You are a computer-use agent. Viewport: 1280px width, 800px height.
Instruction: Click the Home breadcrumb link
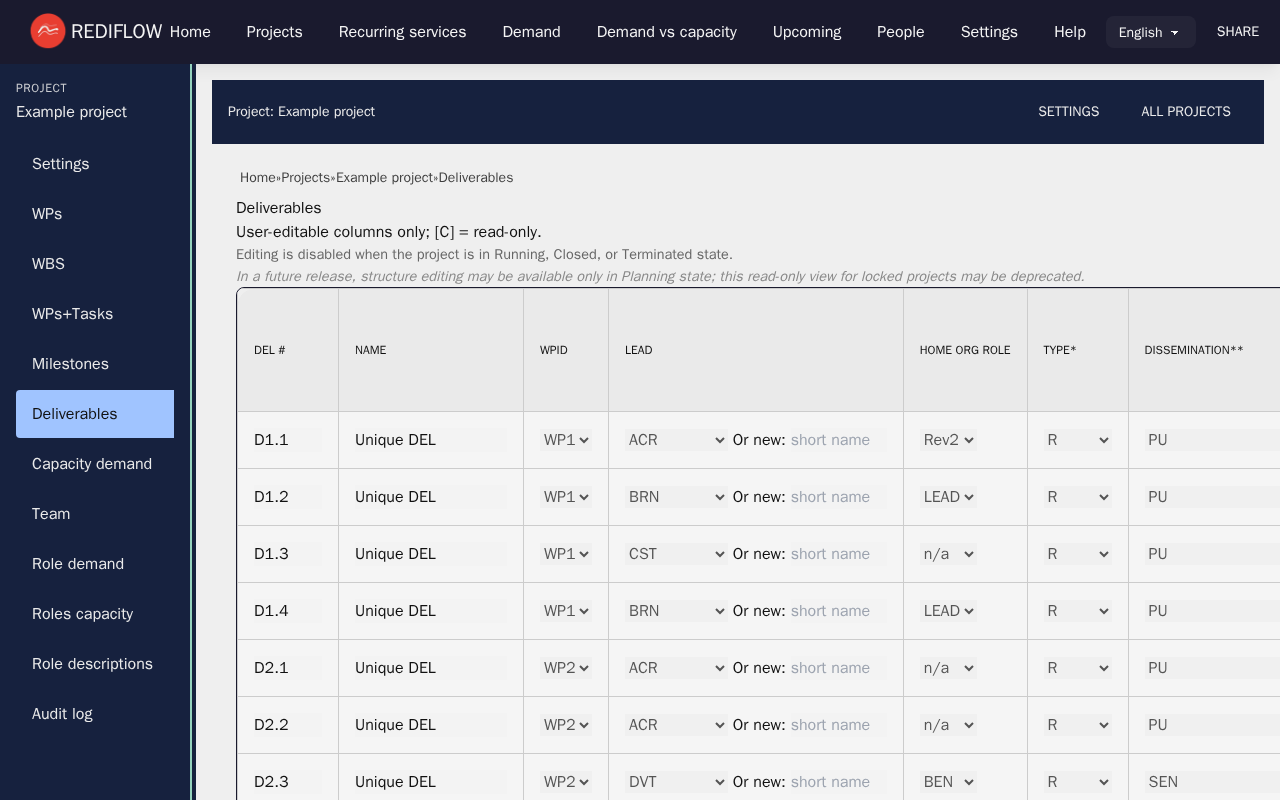pyautogui.click(x=257, y=178)
